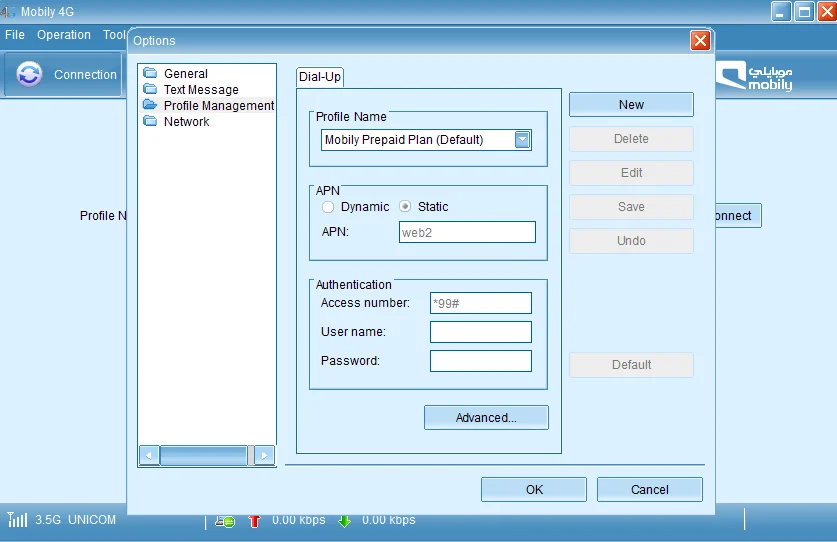Click the Connect button in main window
Screen dimensions: 837x542
point(738,216)
